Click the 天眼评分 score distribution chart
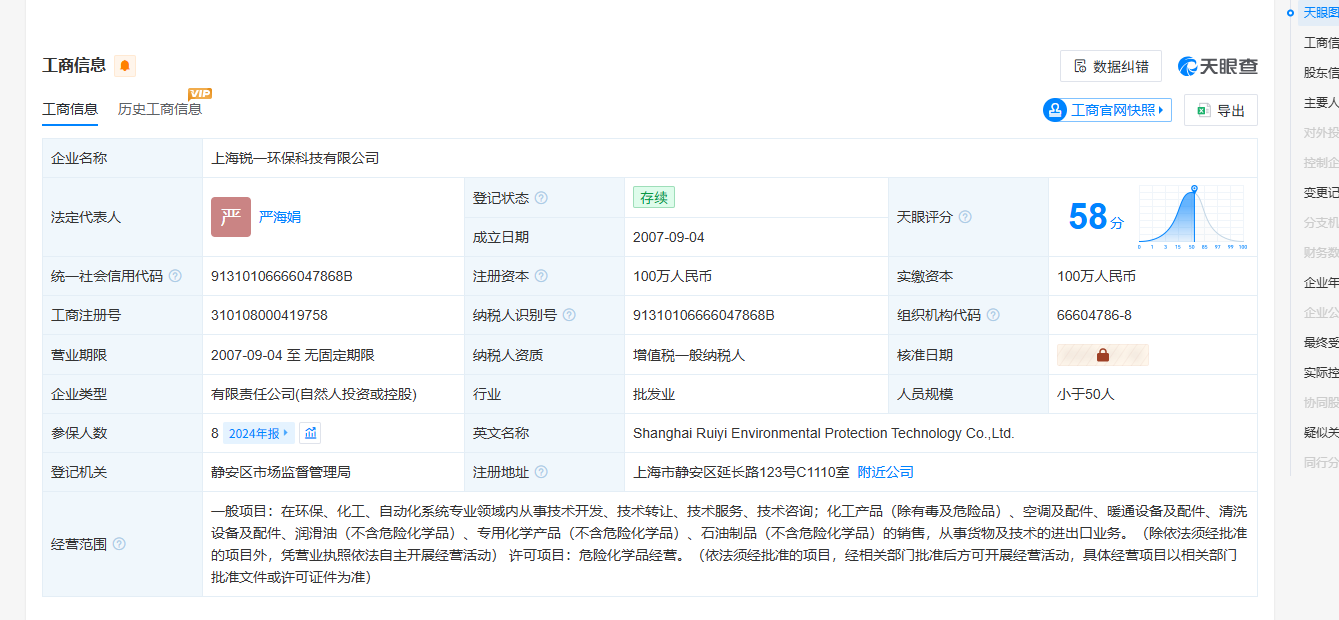This screenshot has height=620, width=1339. click(x=1191, y=217)
